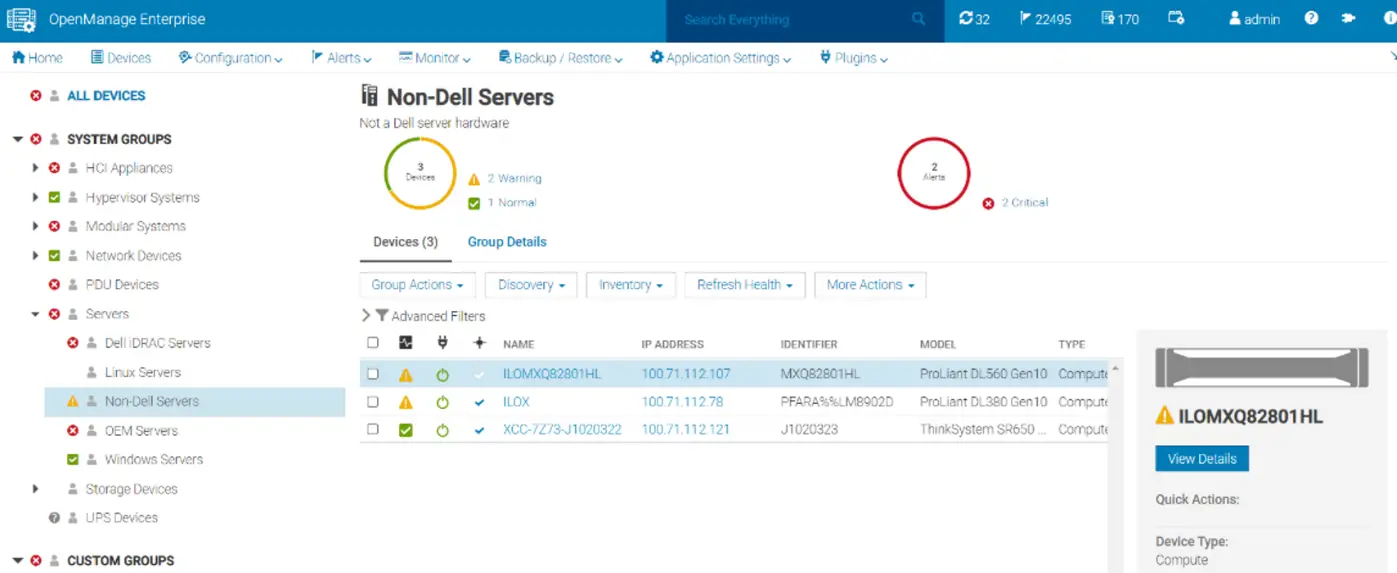Click the alerts donut chart showing 2

click(x=934, y=173)
